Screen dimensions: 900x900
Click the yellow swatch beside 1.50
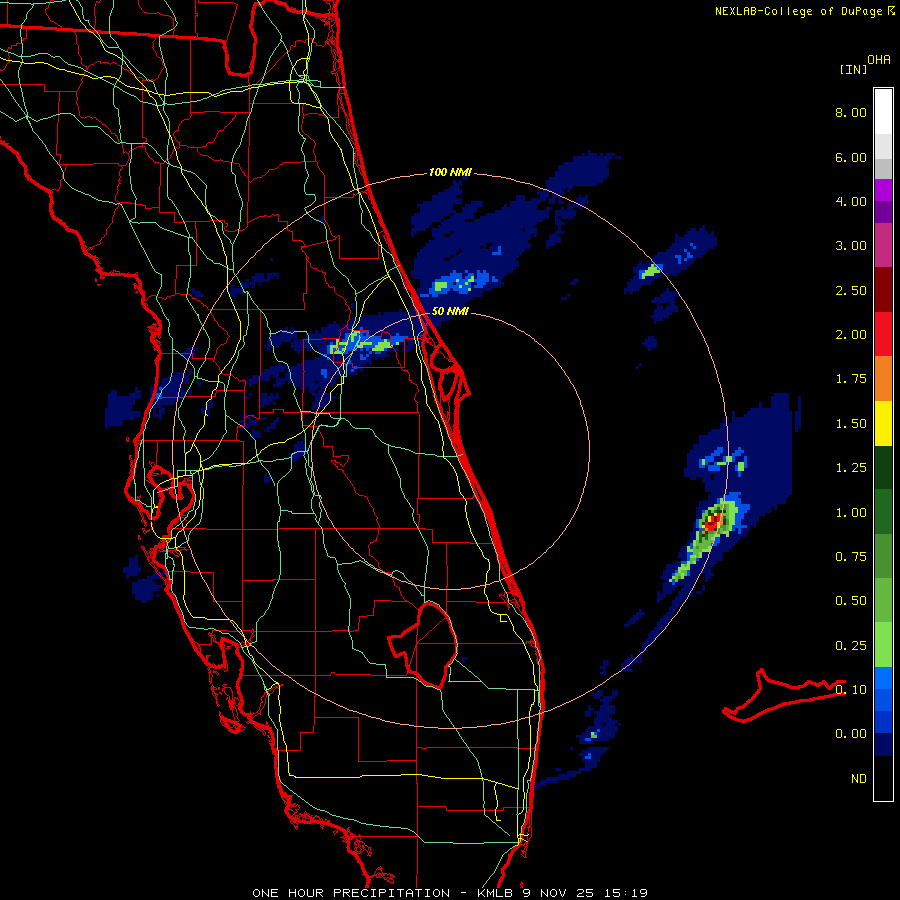[883, 423]
